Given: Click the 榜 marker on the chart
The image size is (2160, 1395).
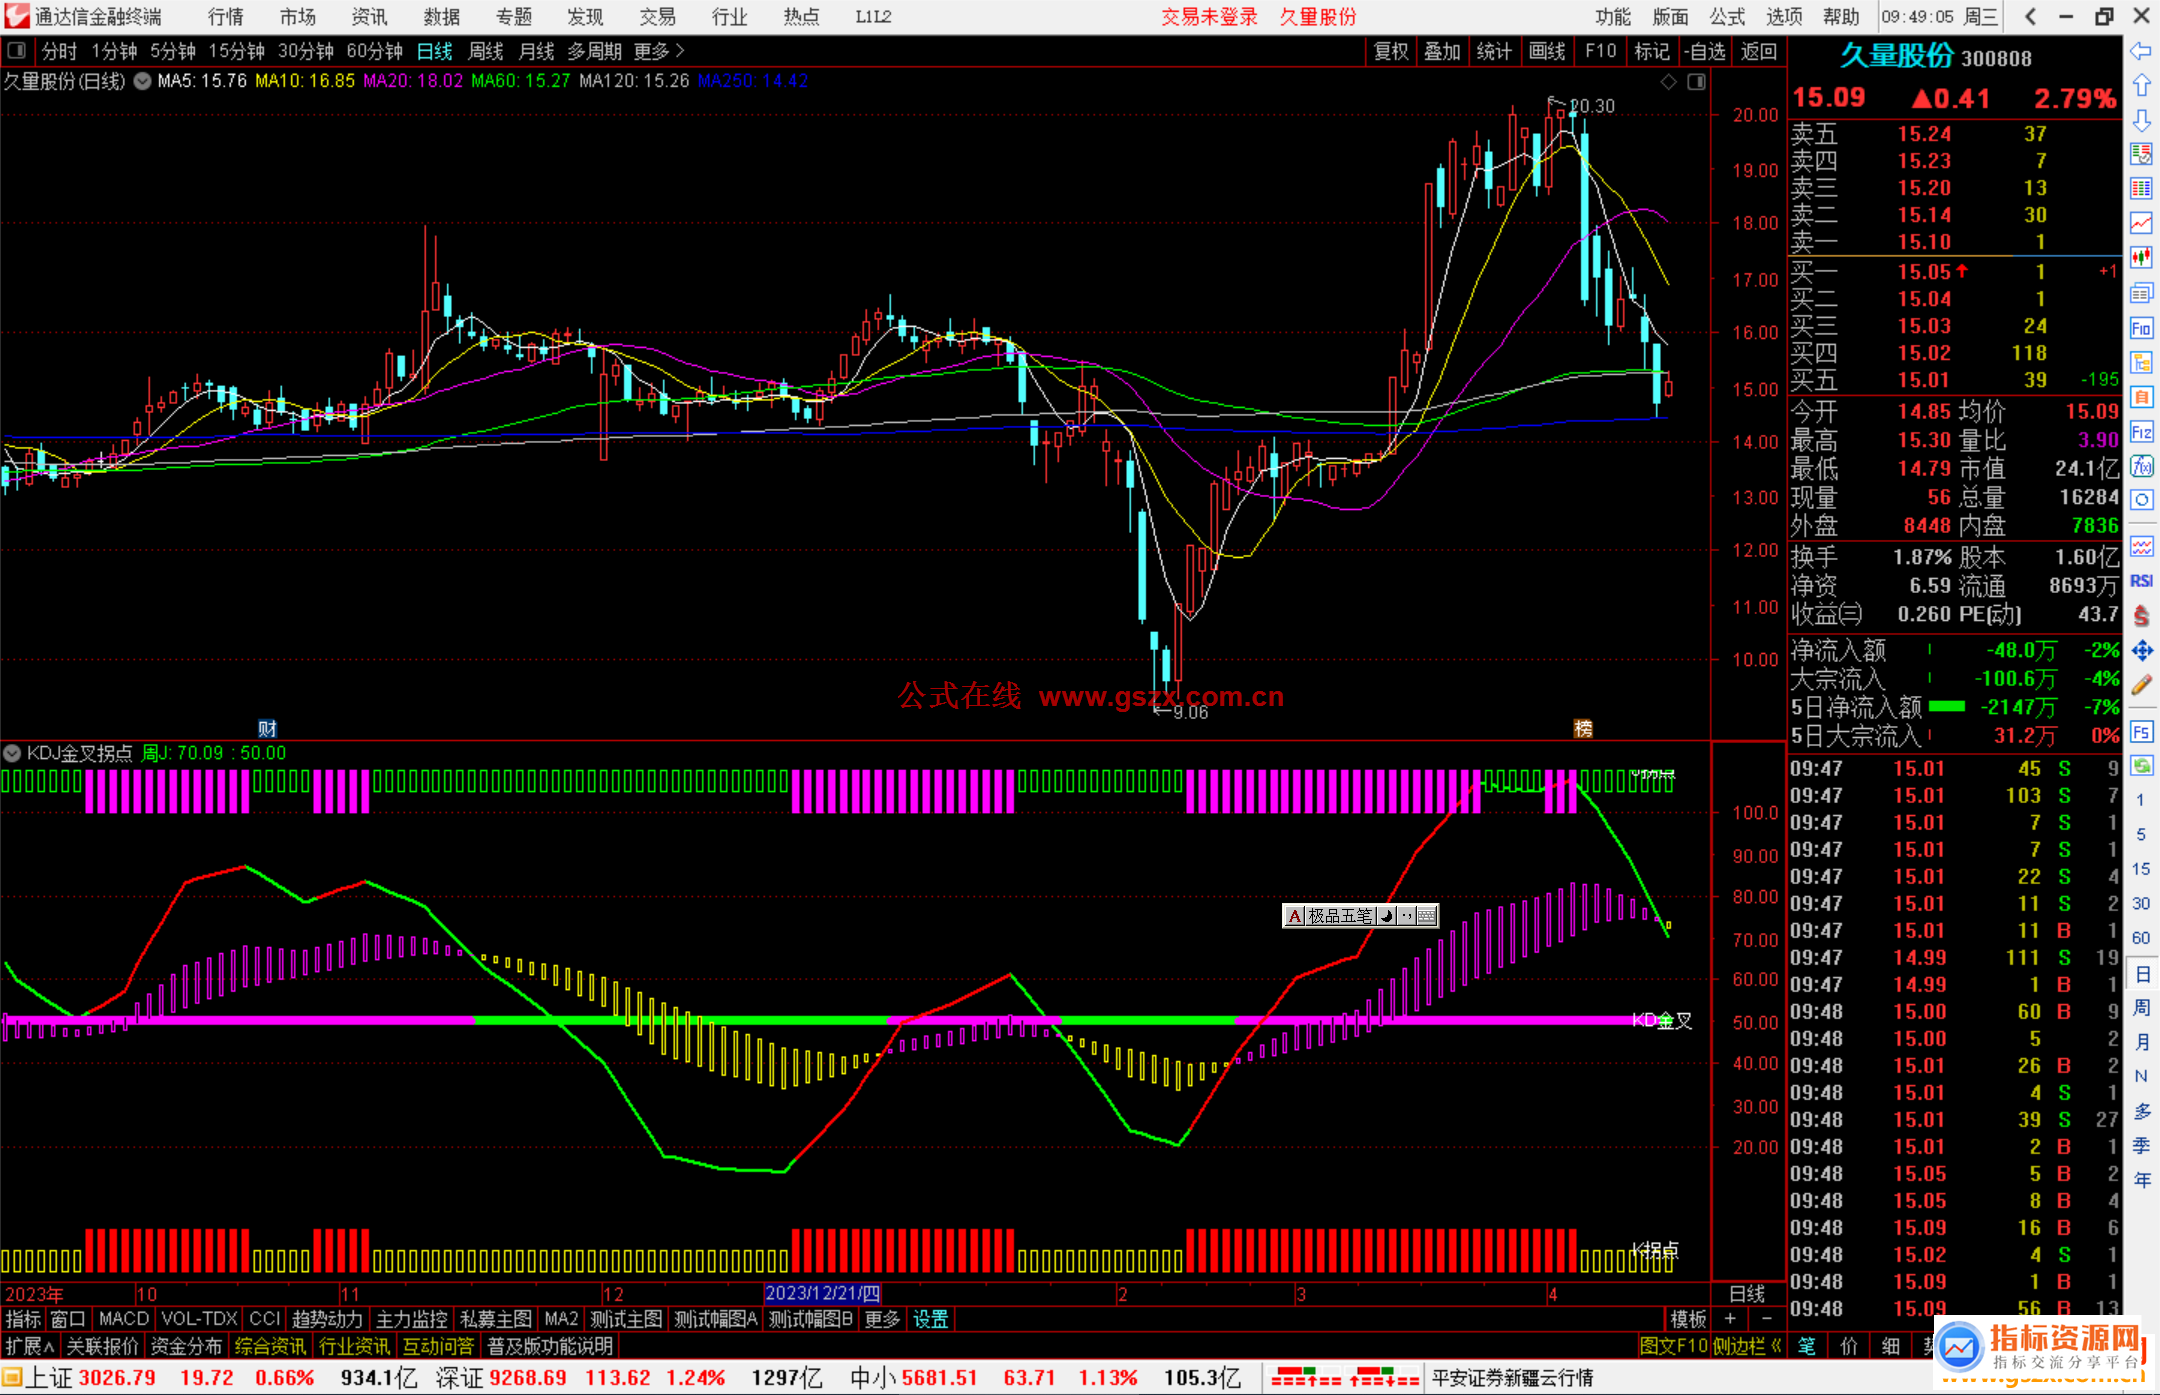Looking at the screenshot, I should point(1583,729).
